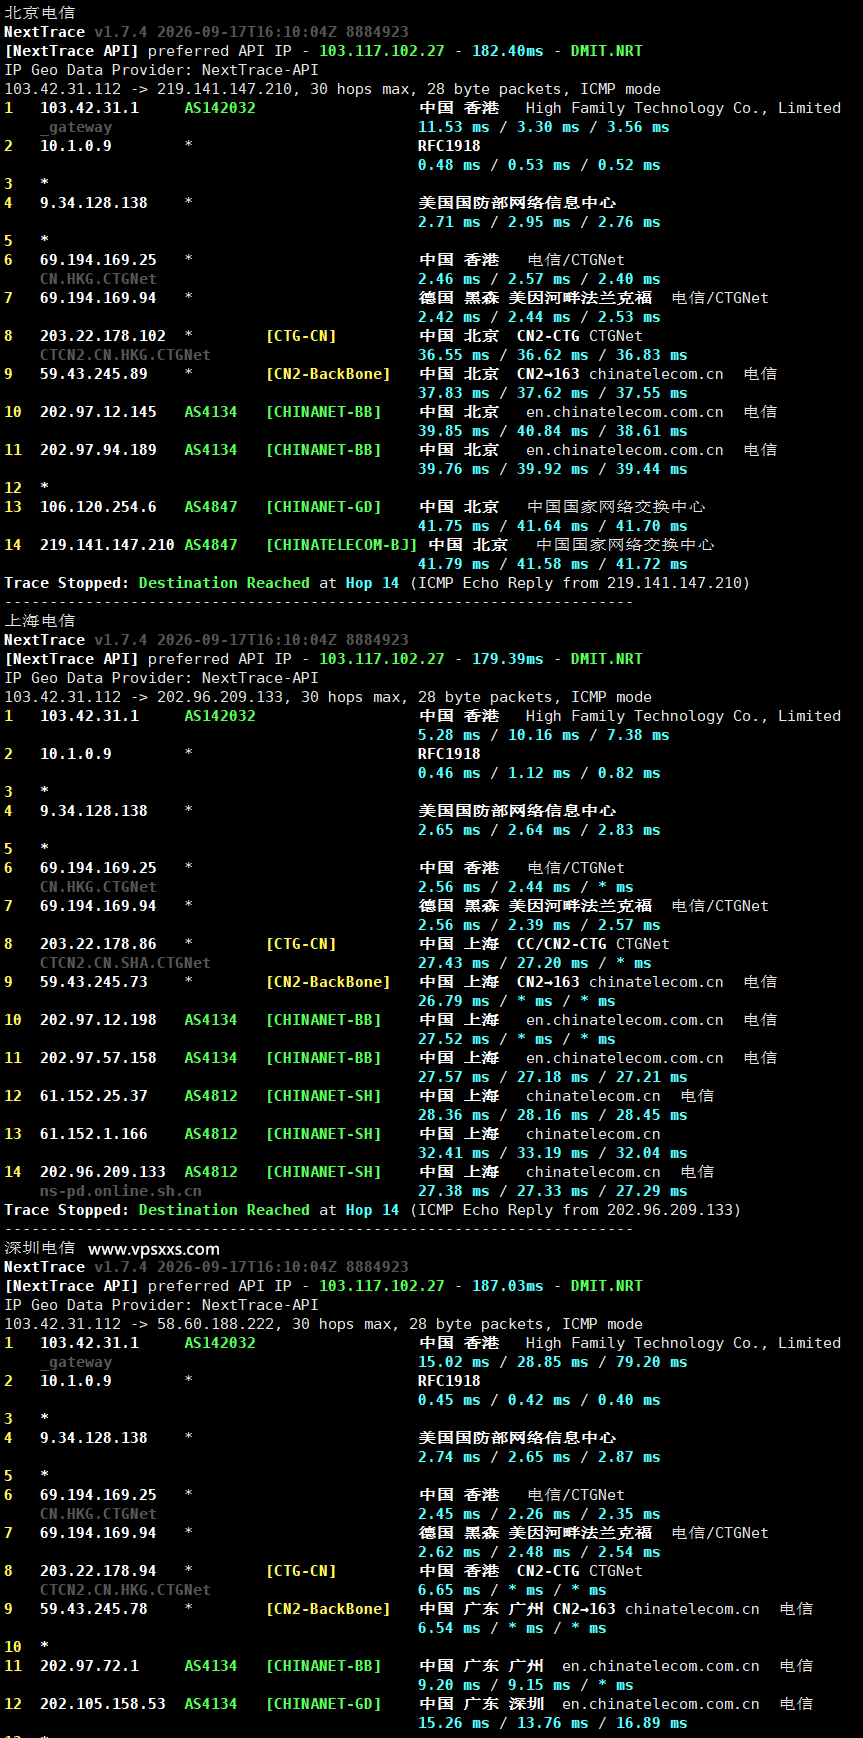This screenshot has width=863, height=1738.
Task: Click ICMP Echo Reply from 219.141.147.210 text
Action: (579, 583)
